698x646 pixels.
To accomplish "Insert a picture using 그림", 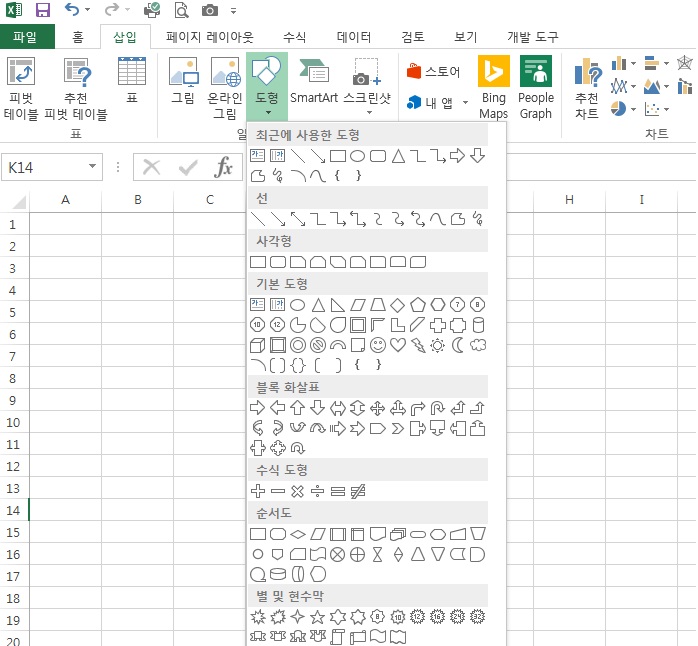I will pyautogui.click(x=183, y=80).
